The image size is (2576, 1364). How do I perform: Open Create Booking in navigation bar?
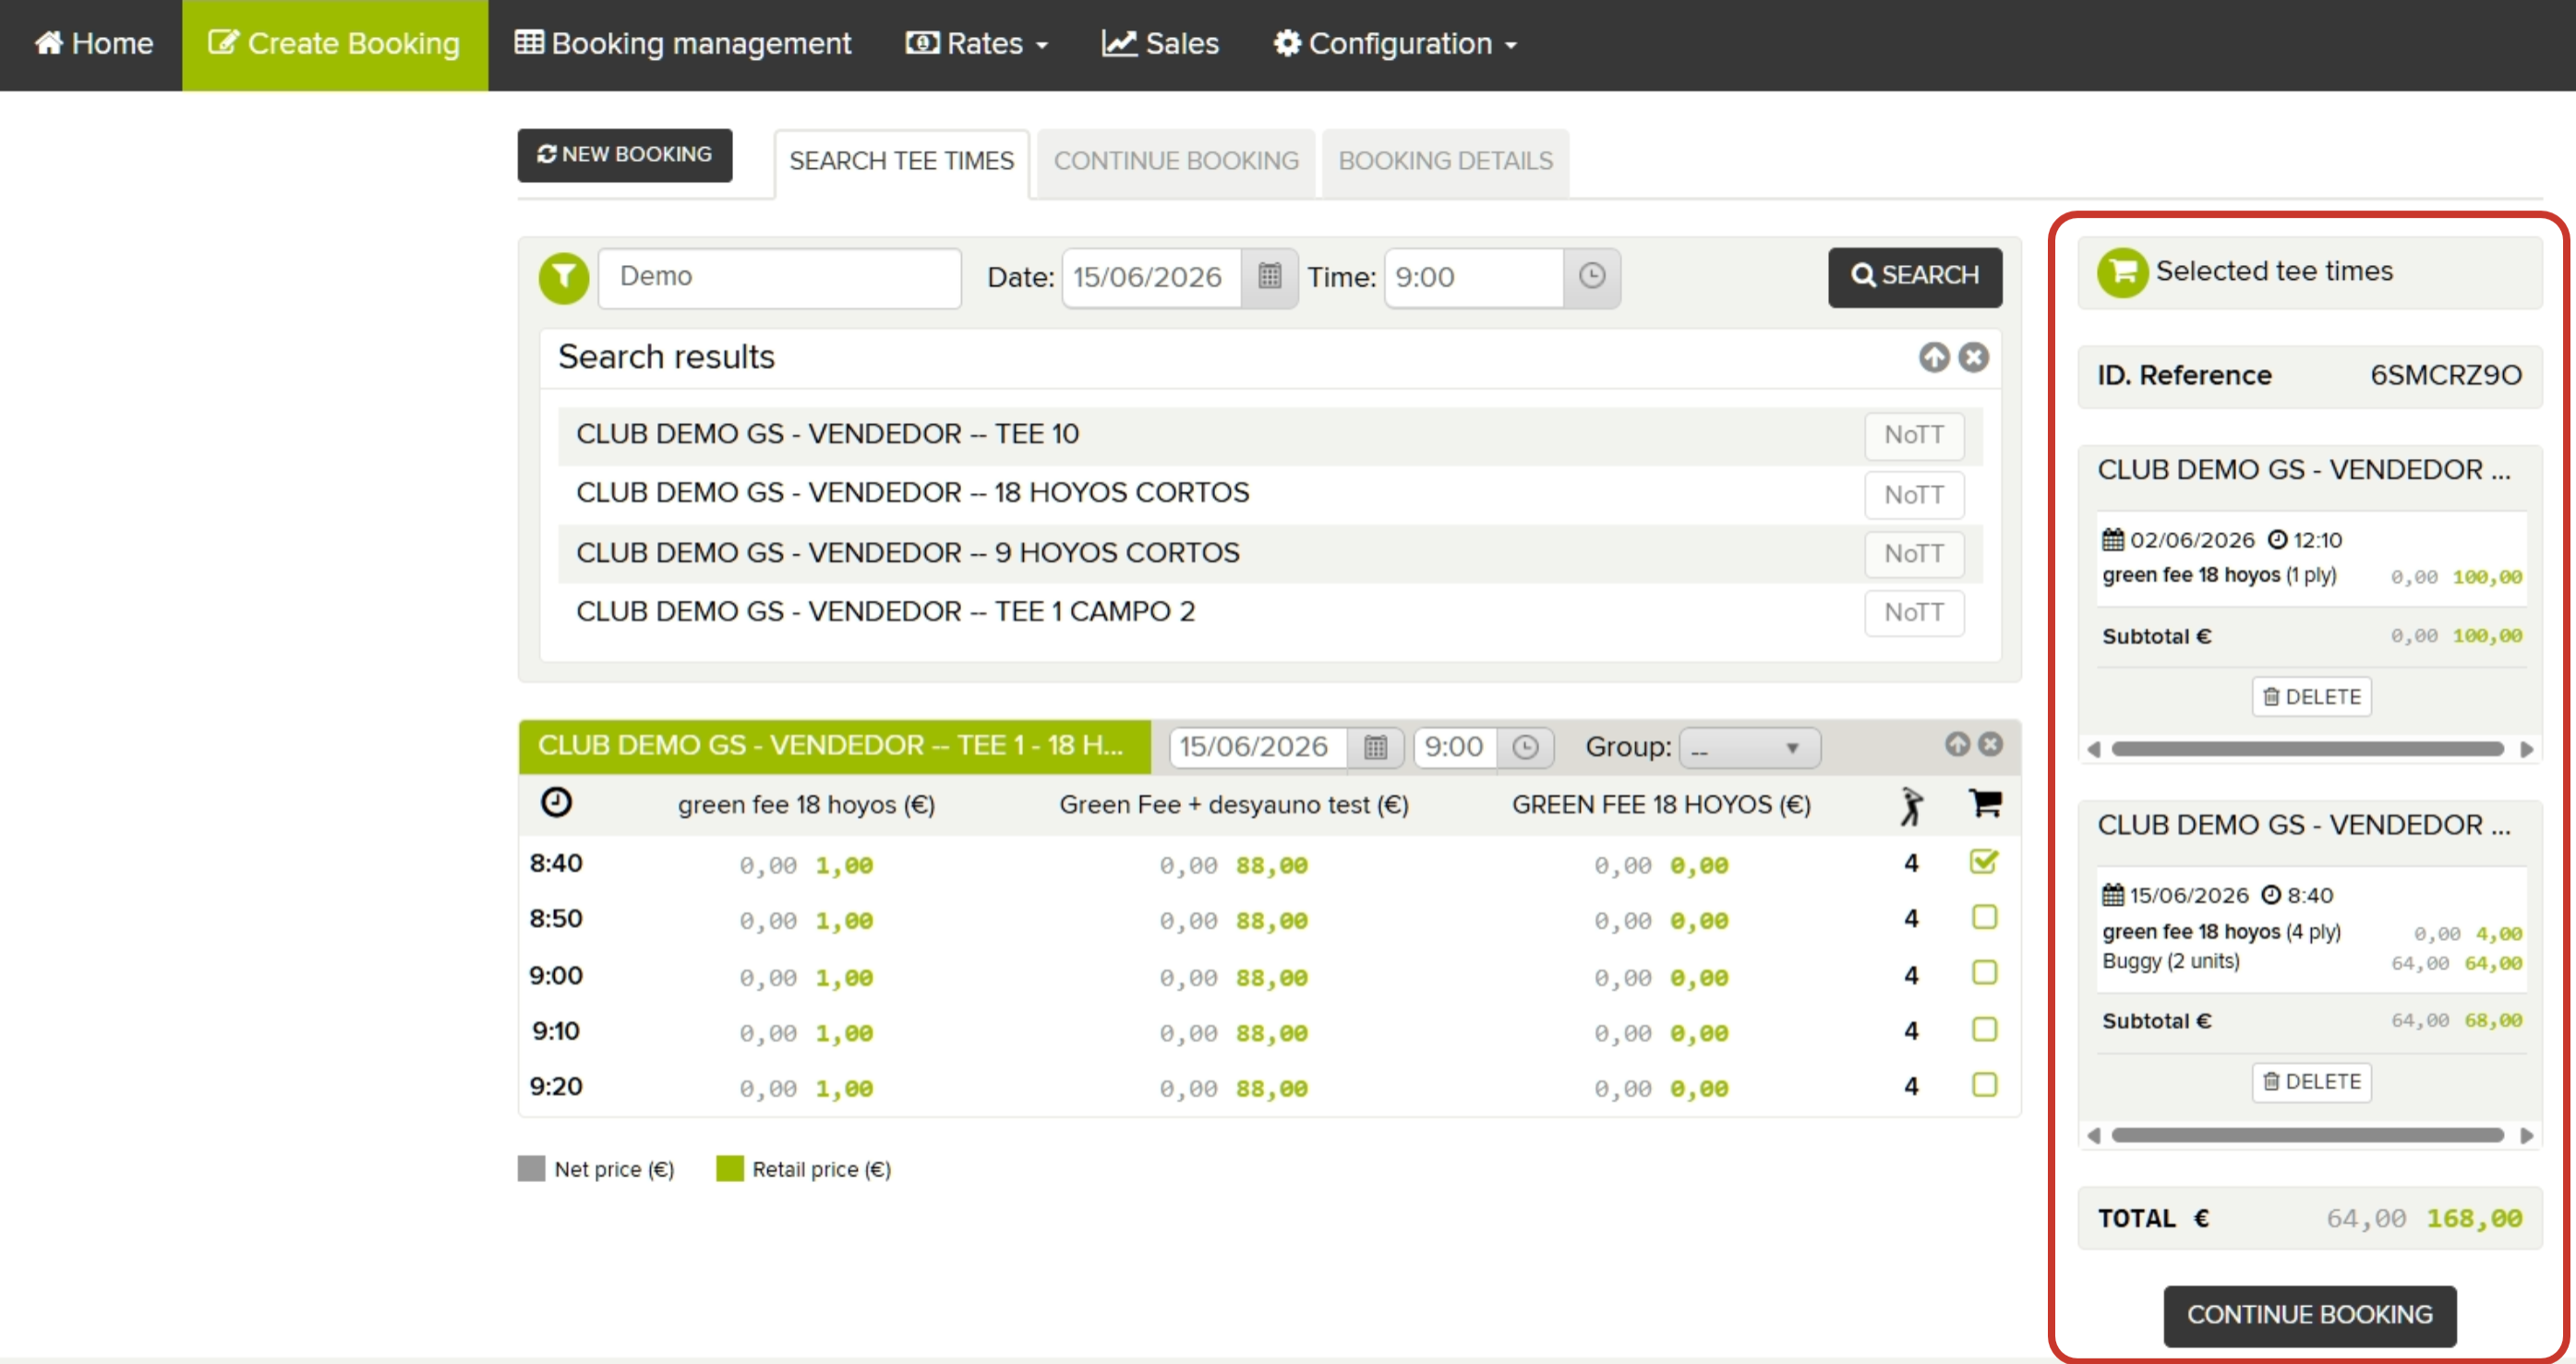(334, 44)
